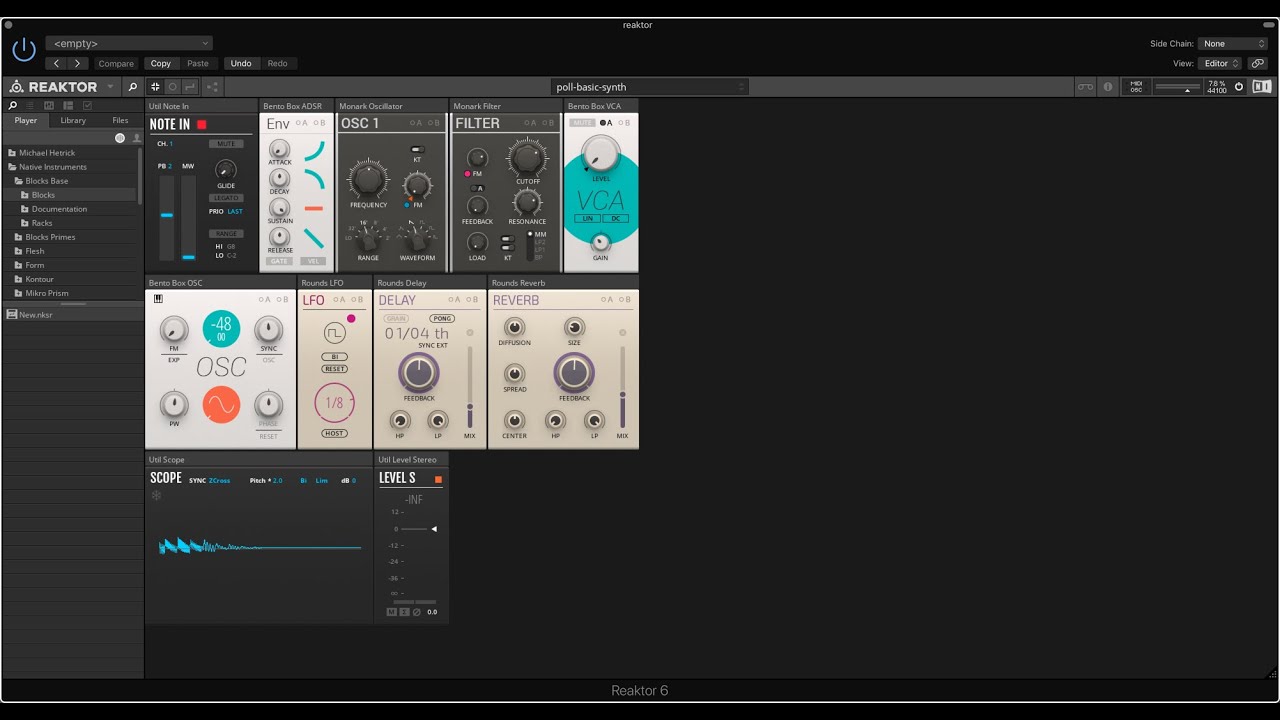The image size is (1280, 720).
Task: Click the Compare button
Action: 116,63
